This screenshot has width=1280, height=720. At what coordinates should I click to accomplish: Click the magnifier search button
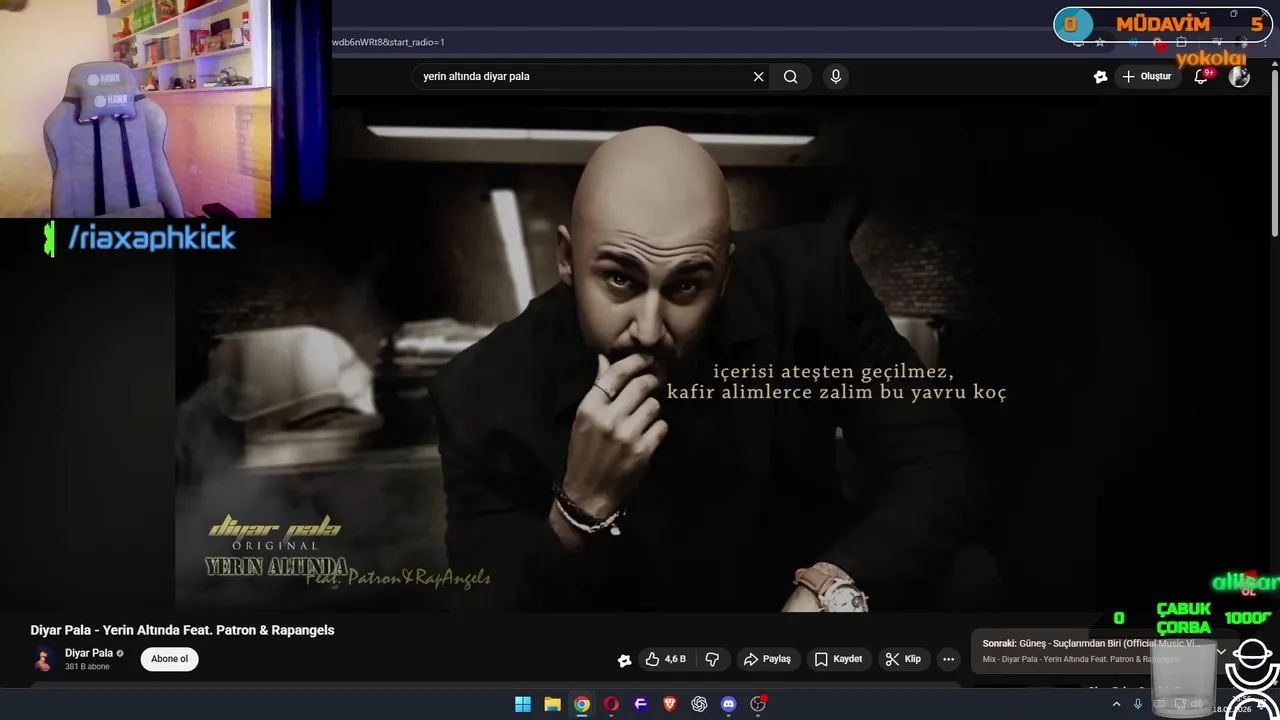(x=791, y=77)
